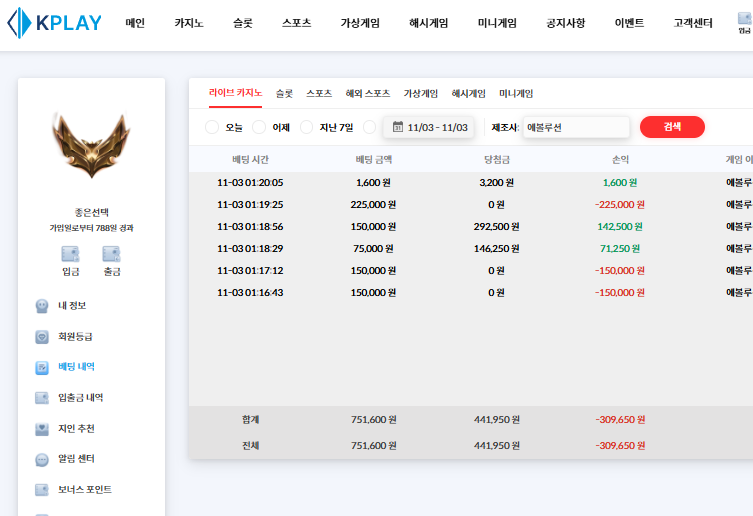Click the 회원등급 badge icon

42,337
